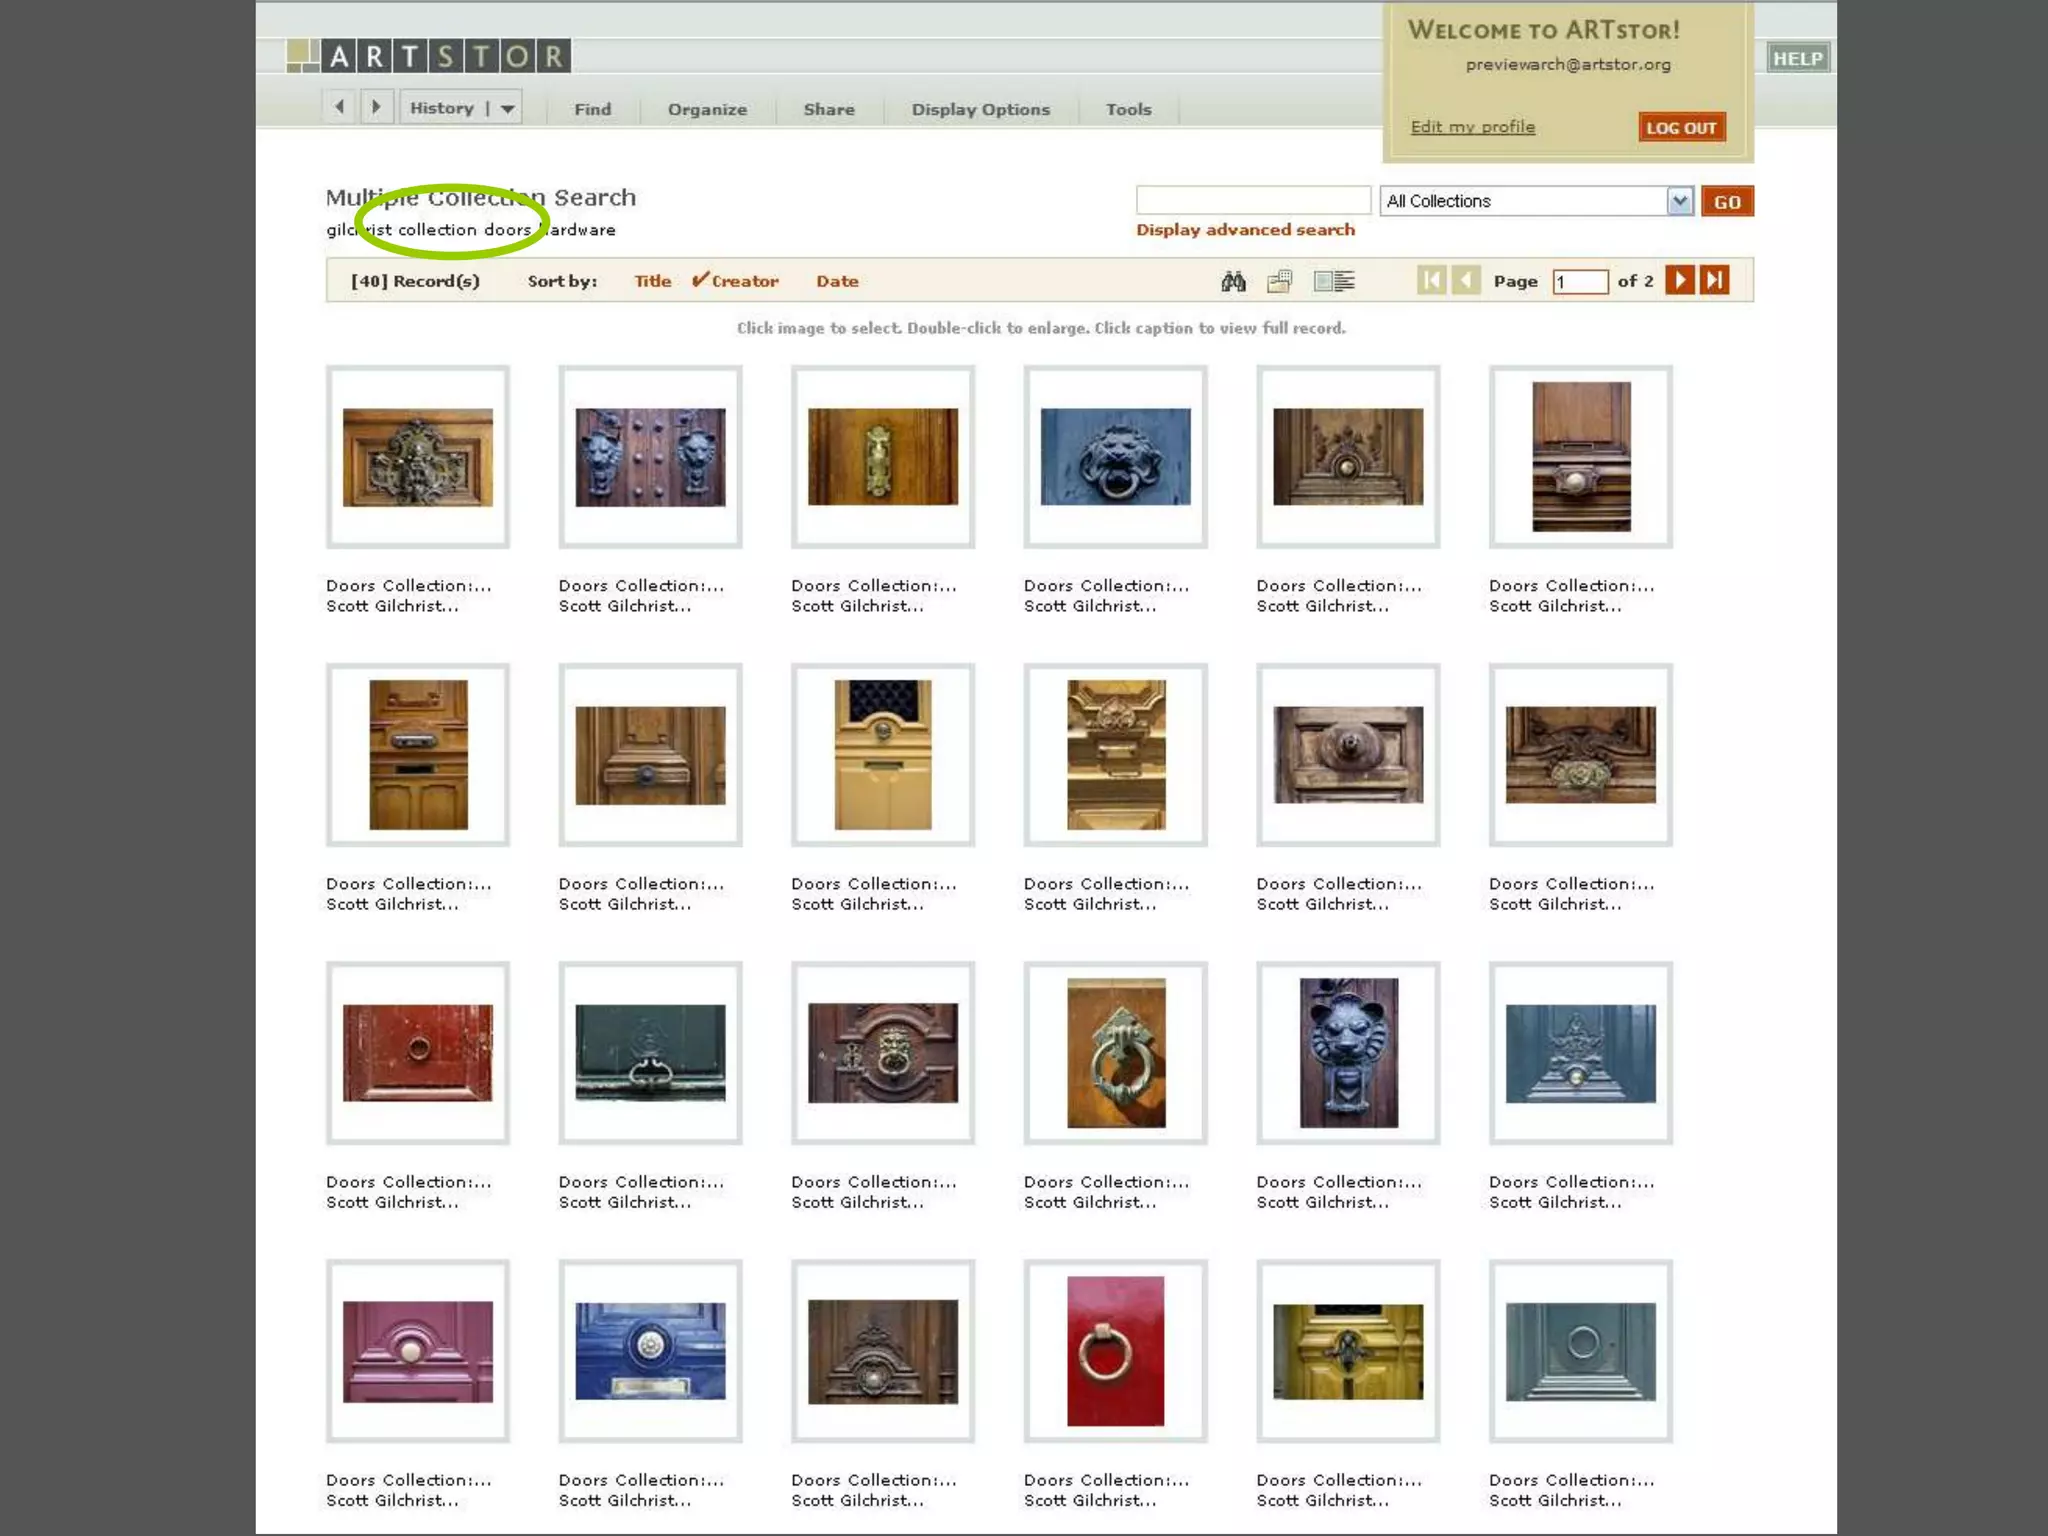Click the save-to-image-group folder icon

1280,281
